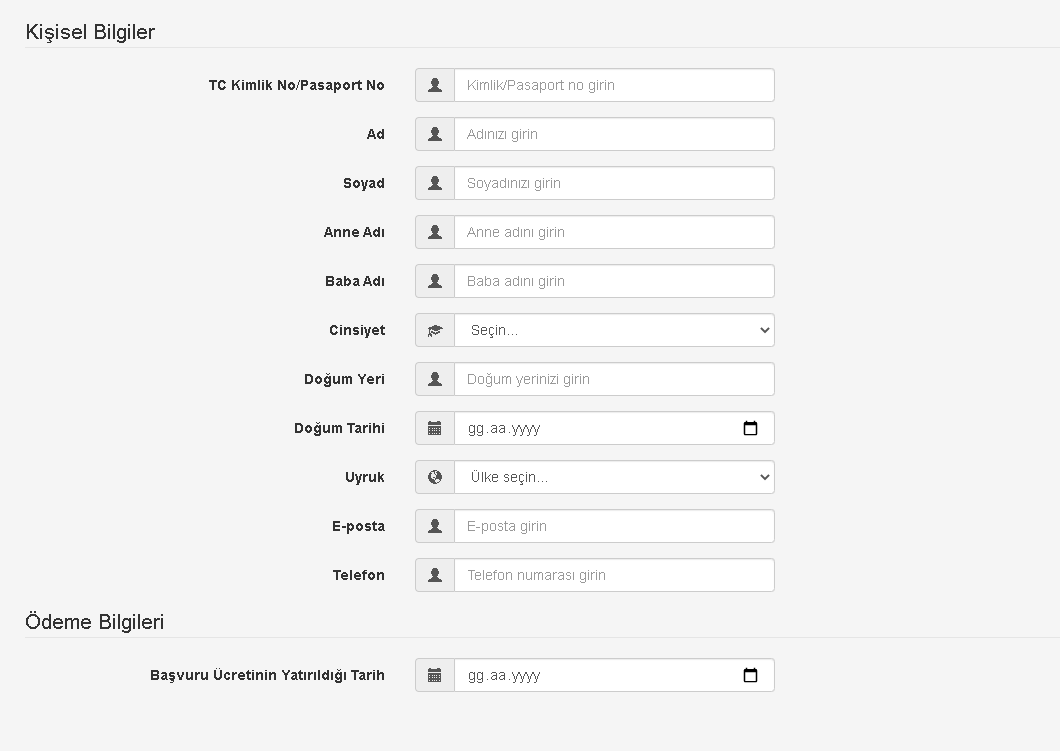This screenshot has height=751, width=1060.
Task: Select the Telefon number input
Action: (x=614, y=575)
